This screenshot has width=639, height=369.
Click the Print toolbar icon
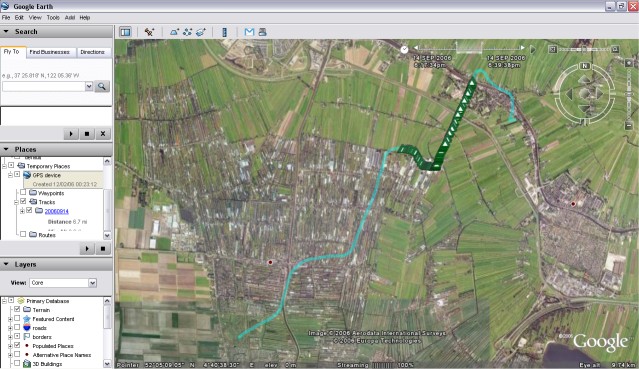click(262, 32)
